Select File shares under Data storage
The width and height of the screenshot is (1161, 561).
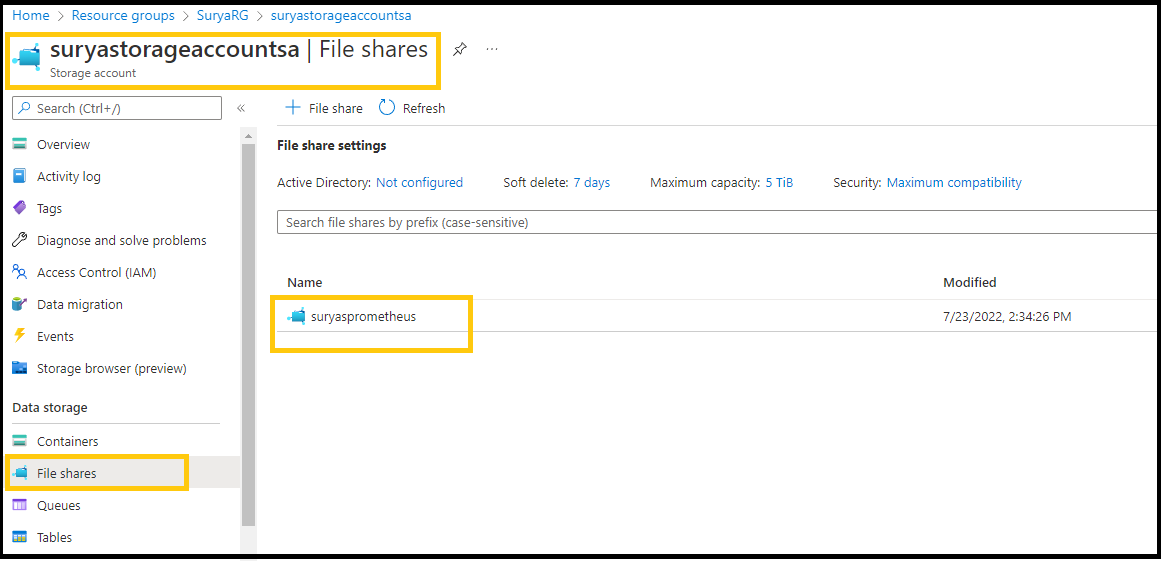click(67, 473)
